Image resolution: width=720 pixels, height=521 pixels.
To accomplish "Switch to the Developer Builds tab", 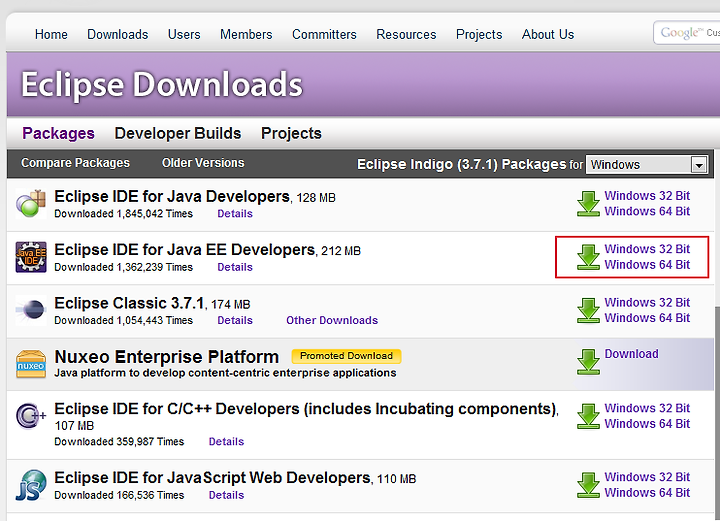I will click(x=178, y=133).
